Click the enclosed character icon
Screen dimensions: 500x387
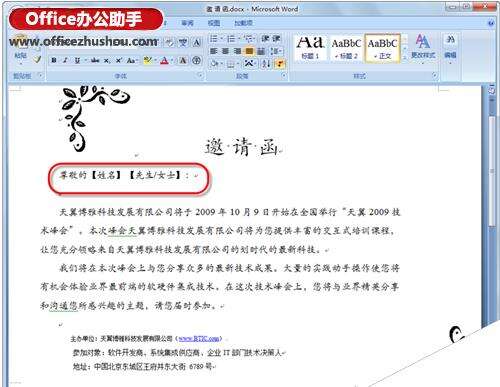pyautogui.click(x=197, y=60)
